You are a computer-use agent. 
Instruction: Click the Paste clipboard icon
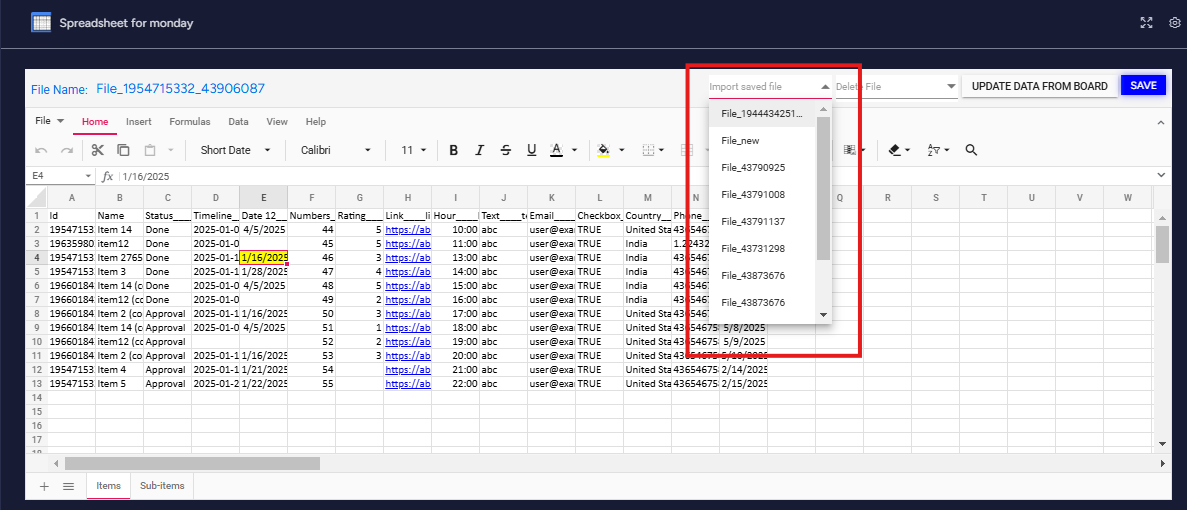point(150,150)
